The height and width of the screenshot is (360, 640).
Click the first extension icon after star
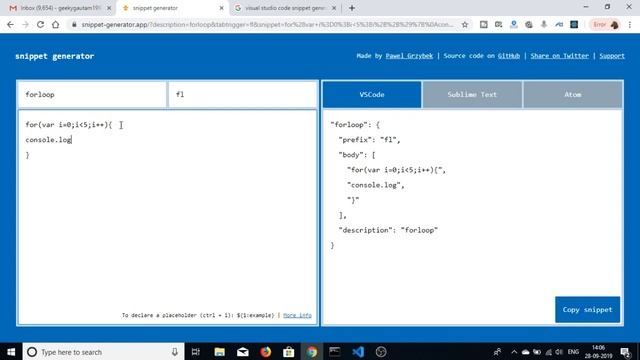tap(484, 24)
